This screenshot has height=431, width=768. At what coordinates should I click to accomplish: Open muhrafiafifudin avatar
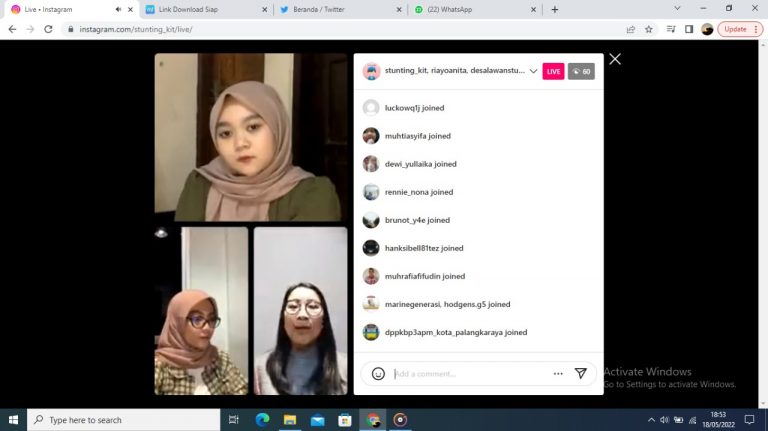point(371,276)
